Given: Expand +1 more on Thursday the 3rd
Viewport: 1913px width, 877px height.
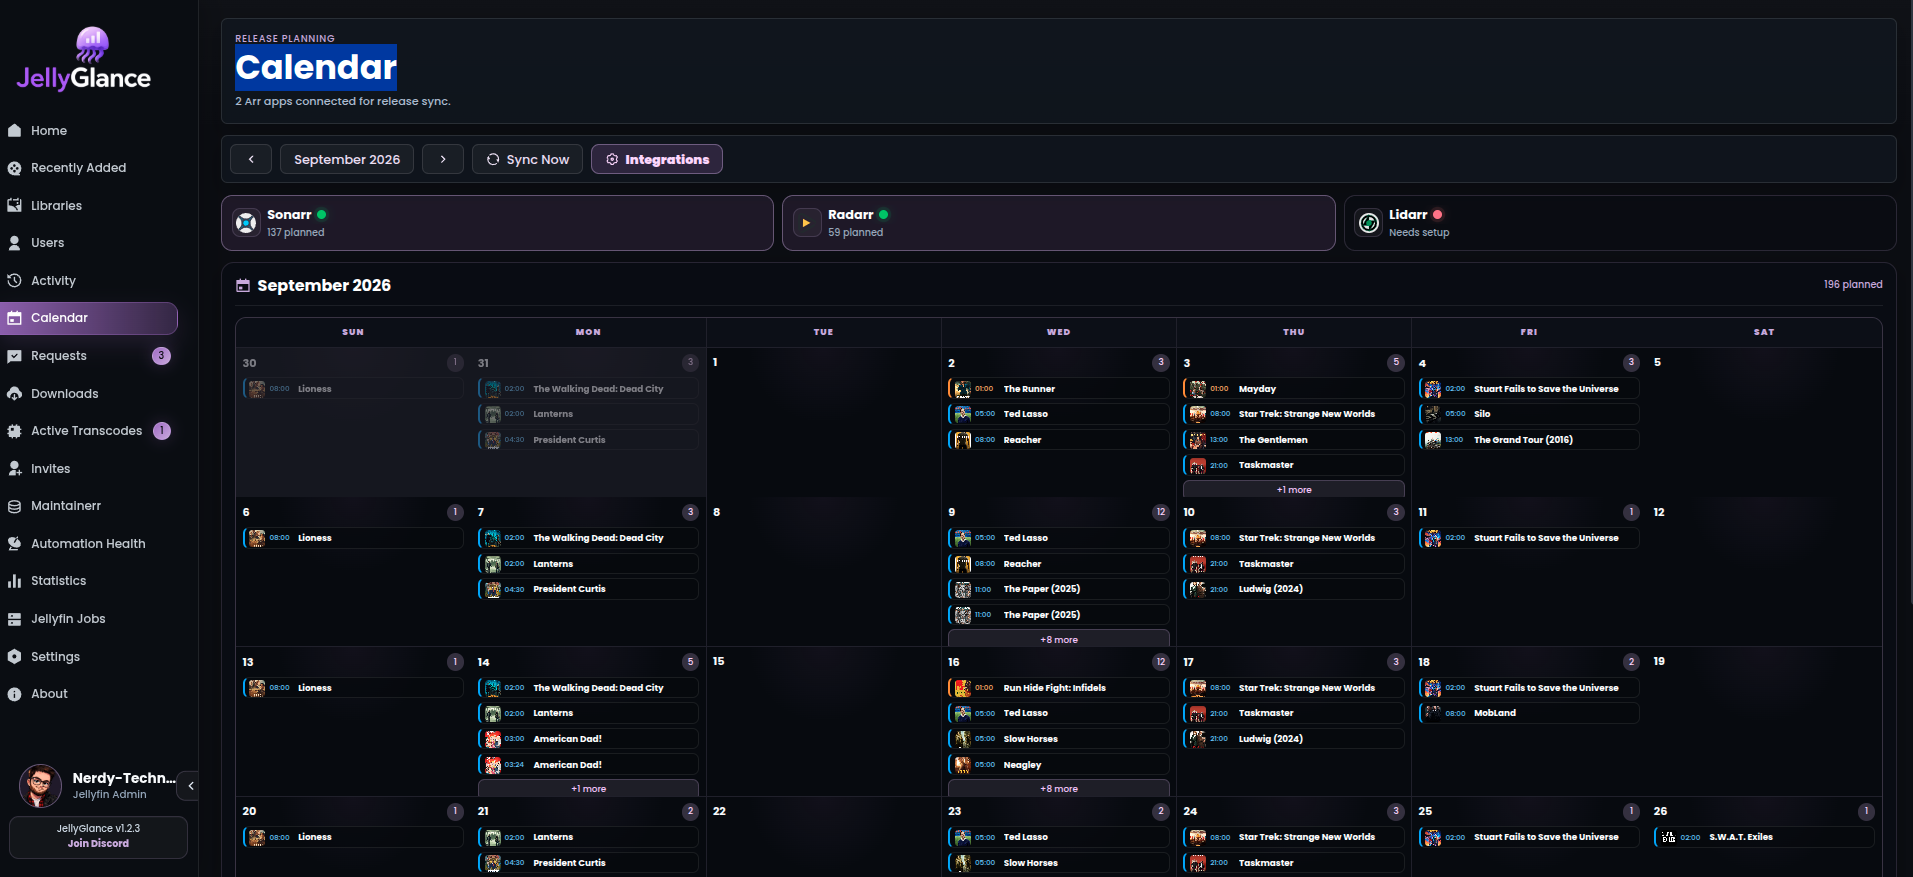Looking at the screenshot, I should coord(1294,490).
